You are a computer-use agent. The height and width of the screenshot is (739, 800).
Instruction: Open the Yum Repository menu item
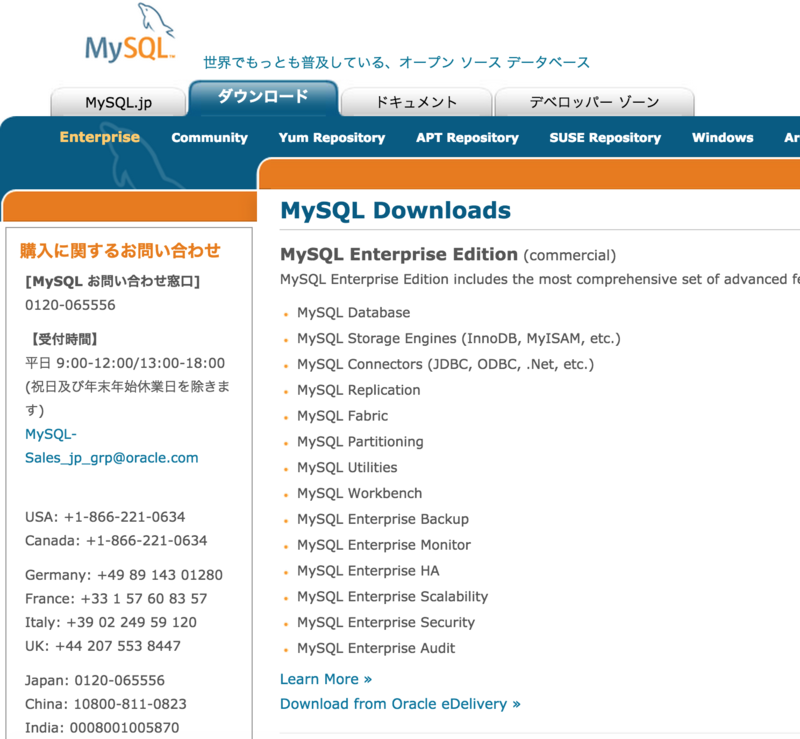coord(332,138)
